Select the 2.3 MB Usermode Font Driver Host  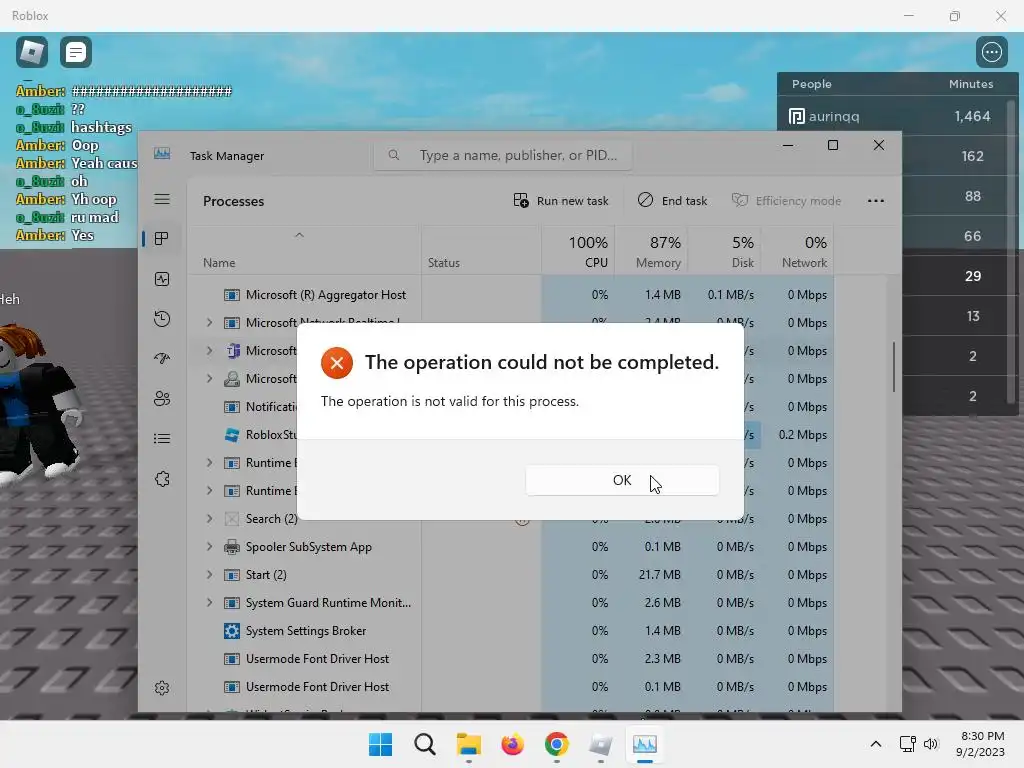(511, 659)
